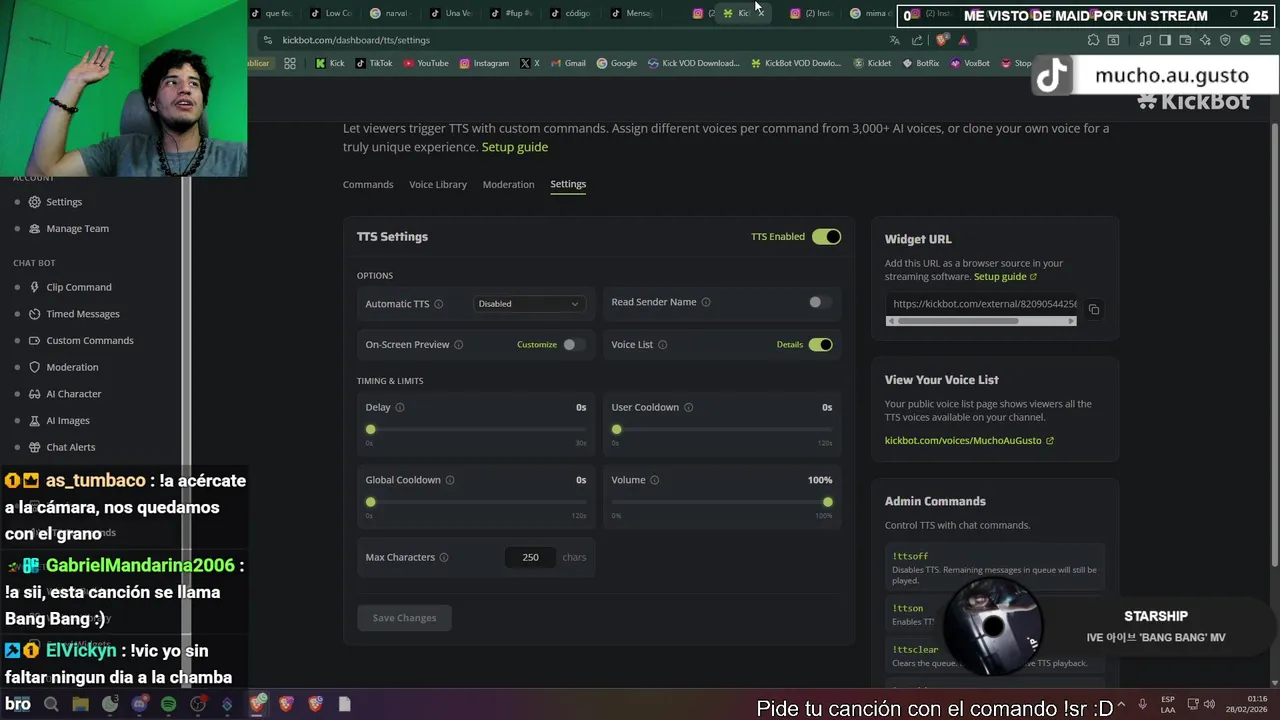Click the Max Characters input field
Viewport: 1280px width, 720px height.
click(530, 557)
